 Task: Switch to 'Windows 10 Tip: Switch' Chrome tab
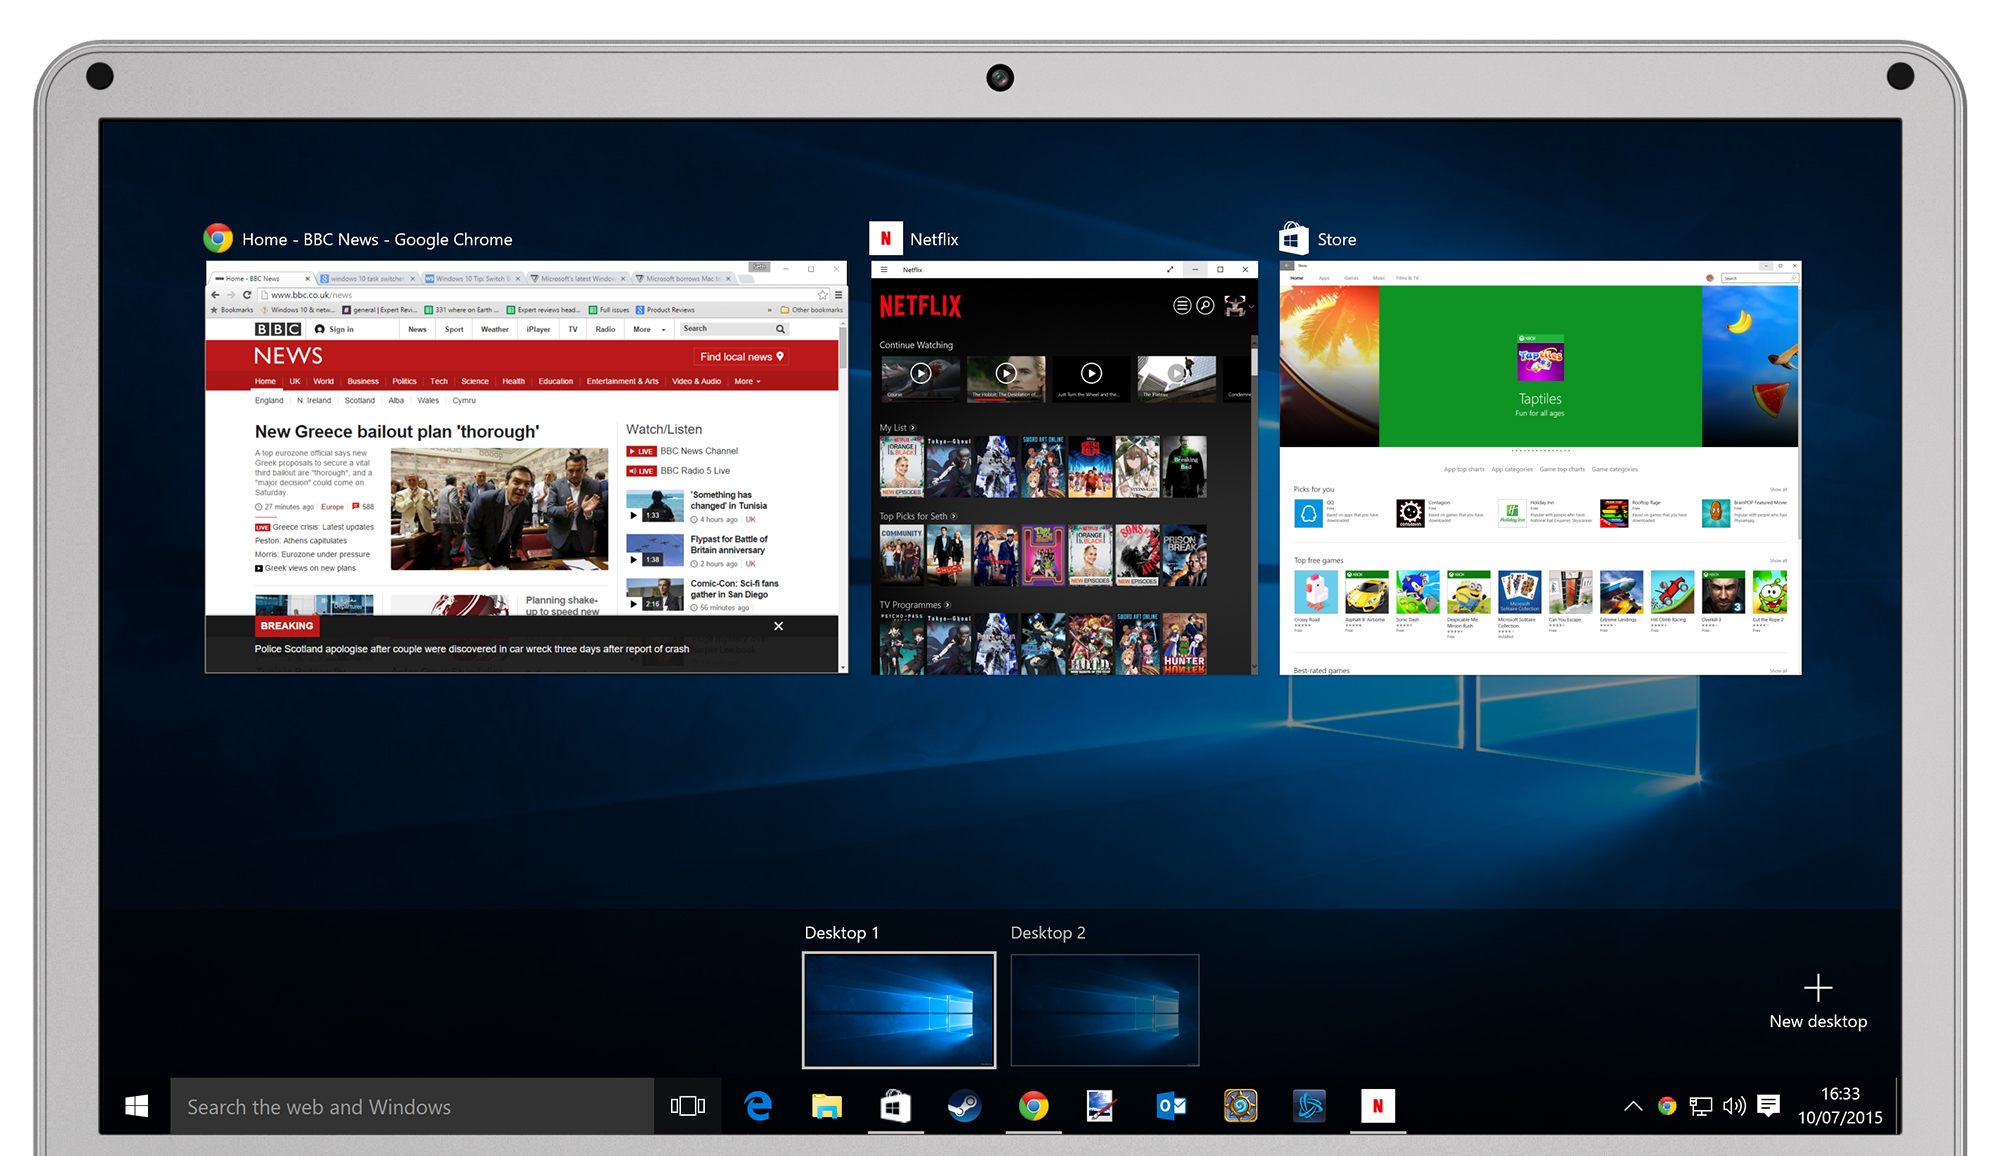[x=472, y=279]
